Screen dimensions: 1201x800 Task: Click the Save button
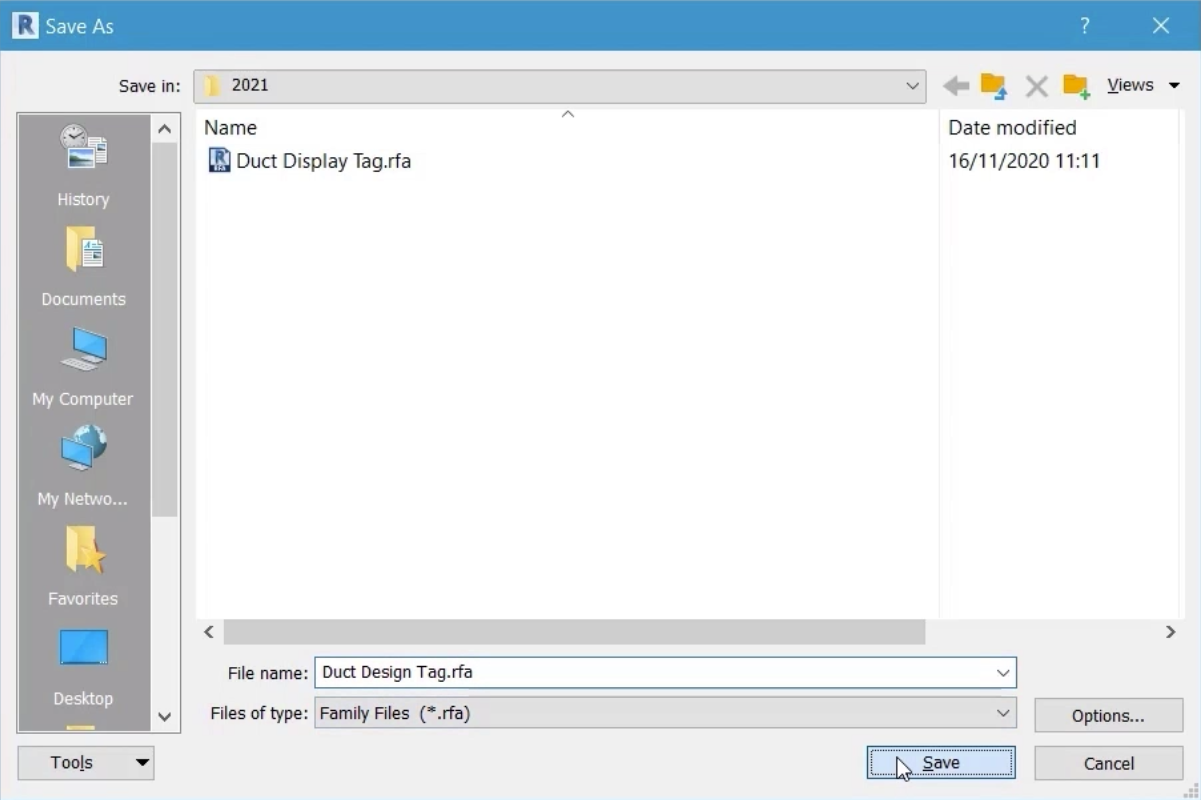[941, 763]
